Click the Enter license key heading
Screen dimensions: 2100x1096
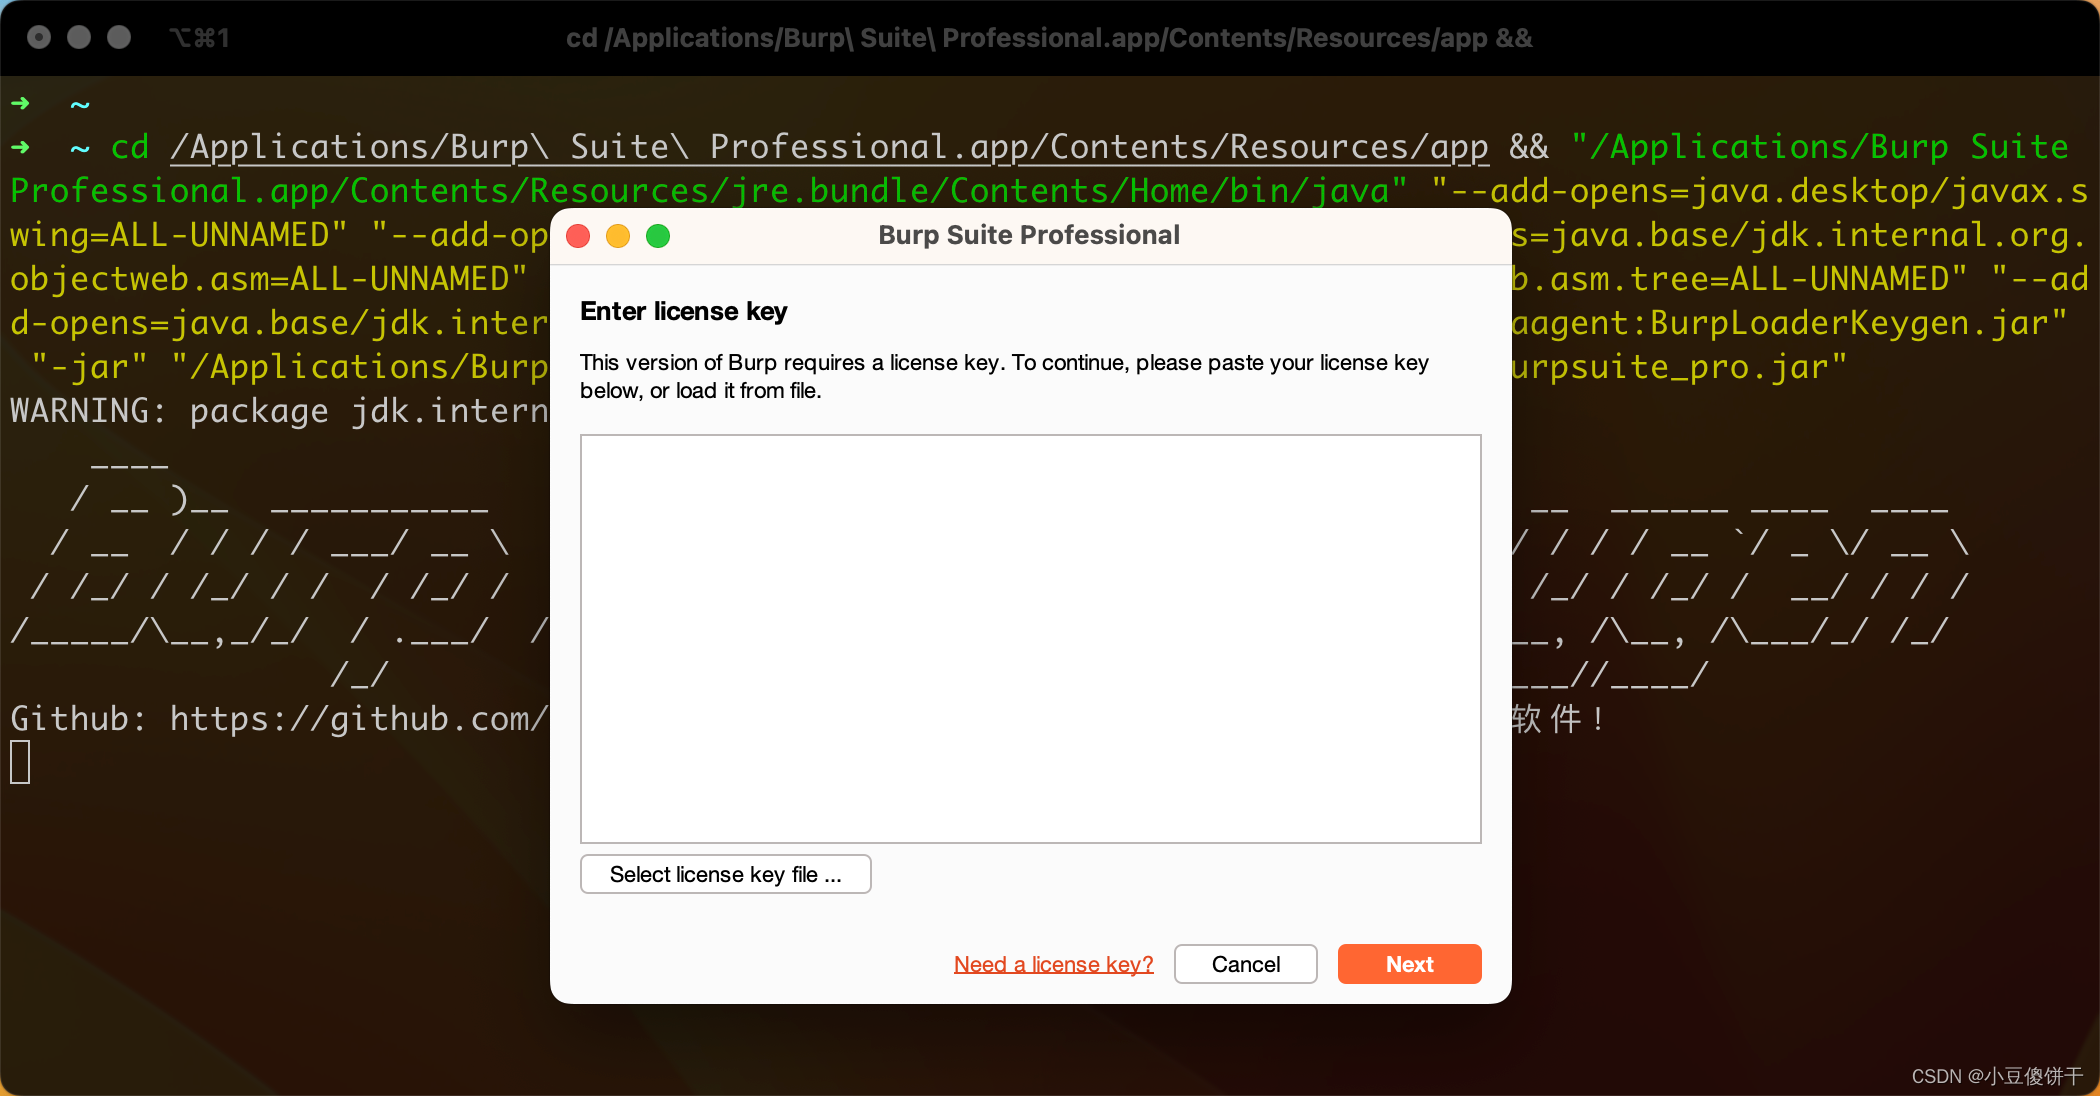point(683,311)
